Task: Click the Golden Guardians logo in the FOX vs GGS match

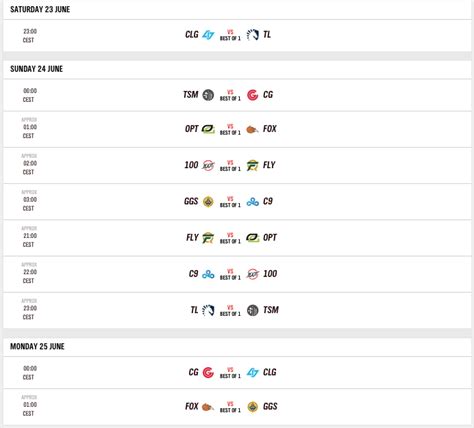Action: pos(252,407)
